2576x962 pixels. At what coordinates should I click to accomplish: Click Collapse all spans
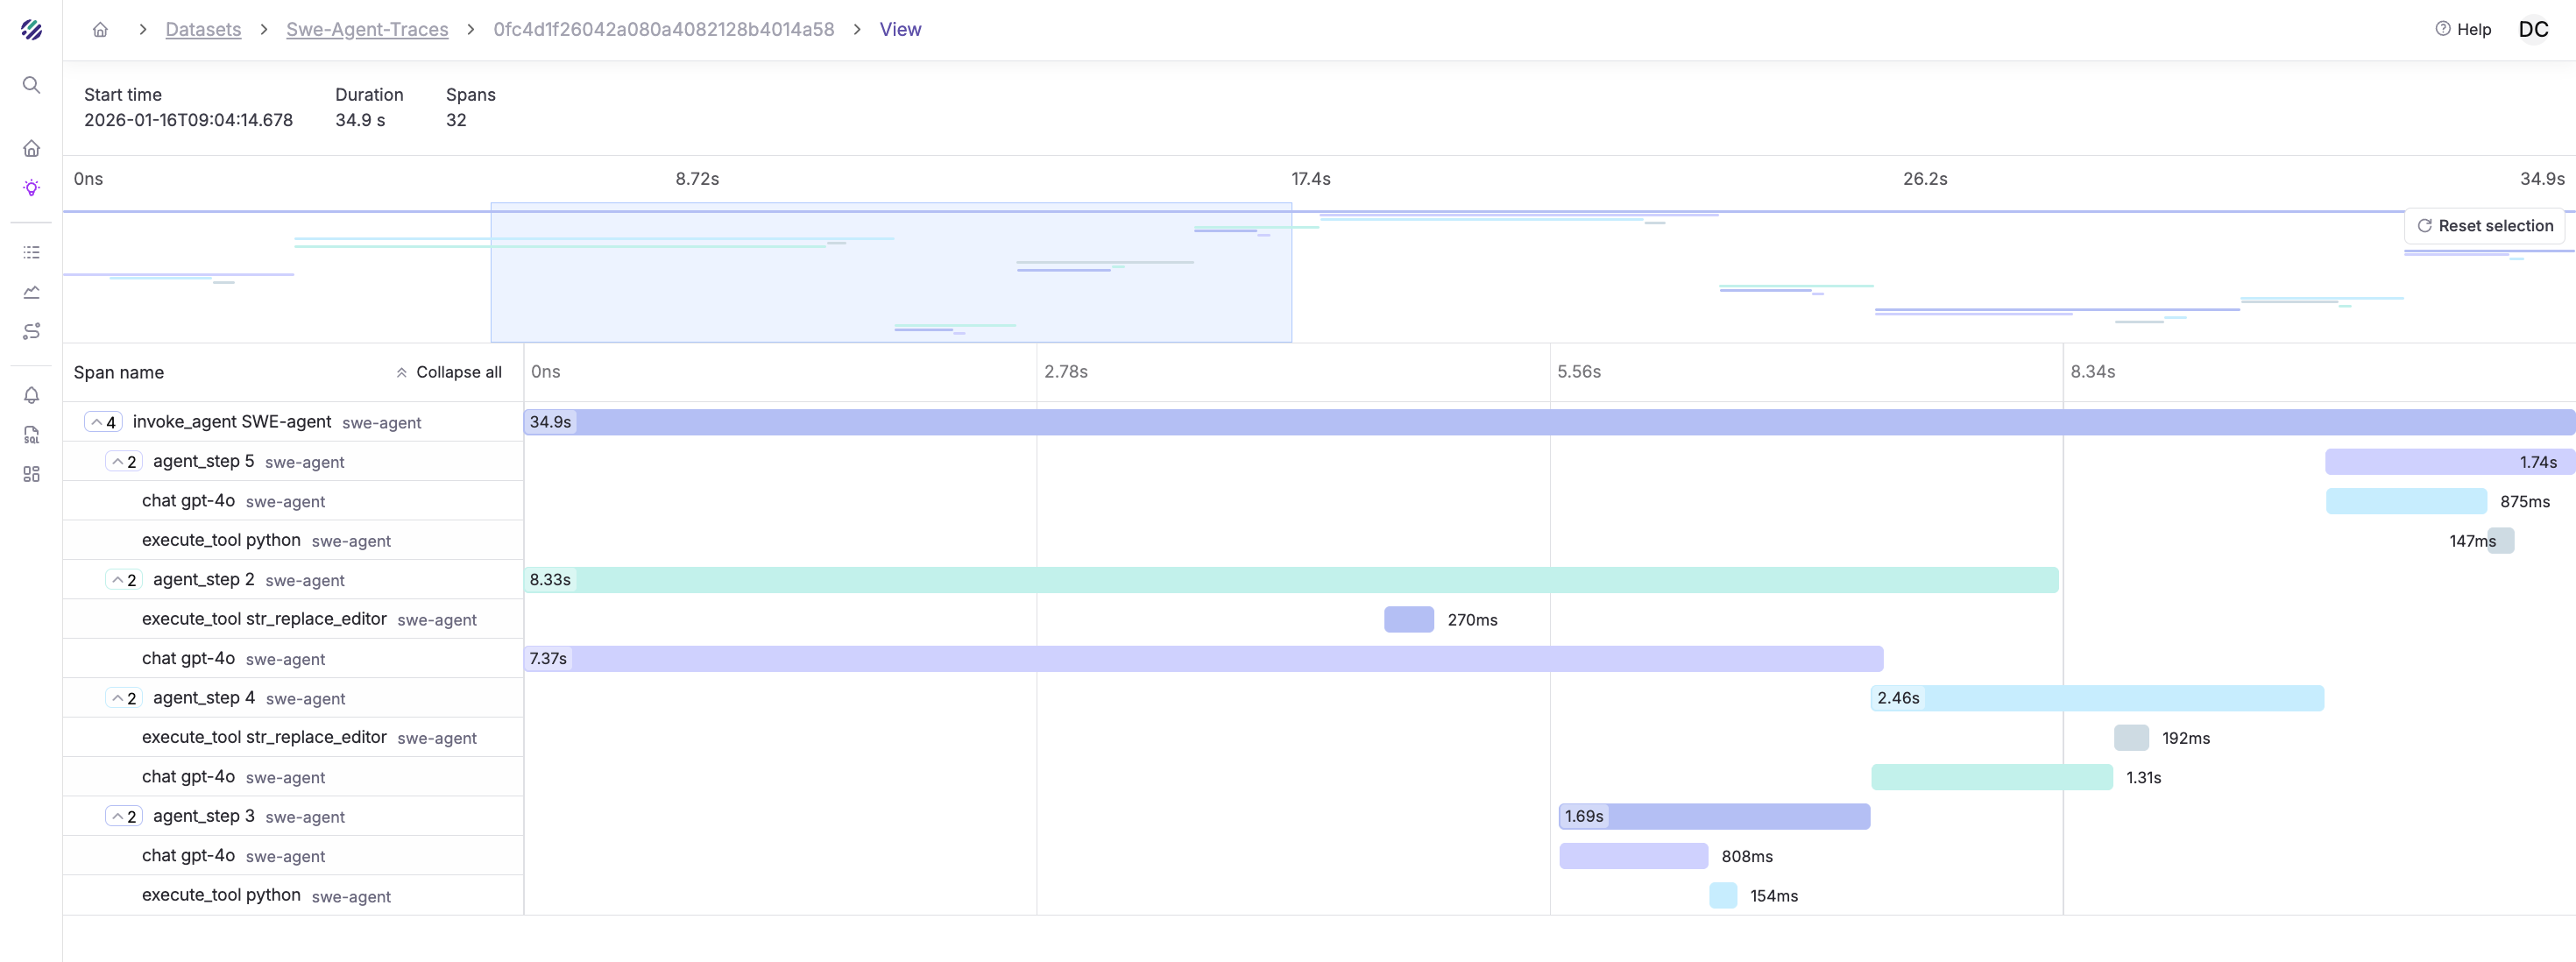coord(449,372)
